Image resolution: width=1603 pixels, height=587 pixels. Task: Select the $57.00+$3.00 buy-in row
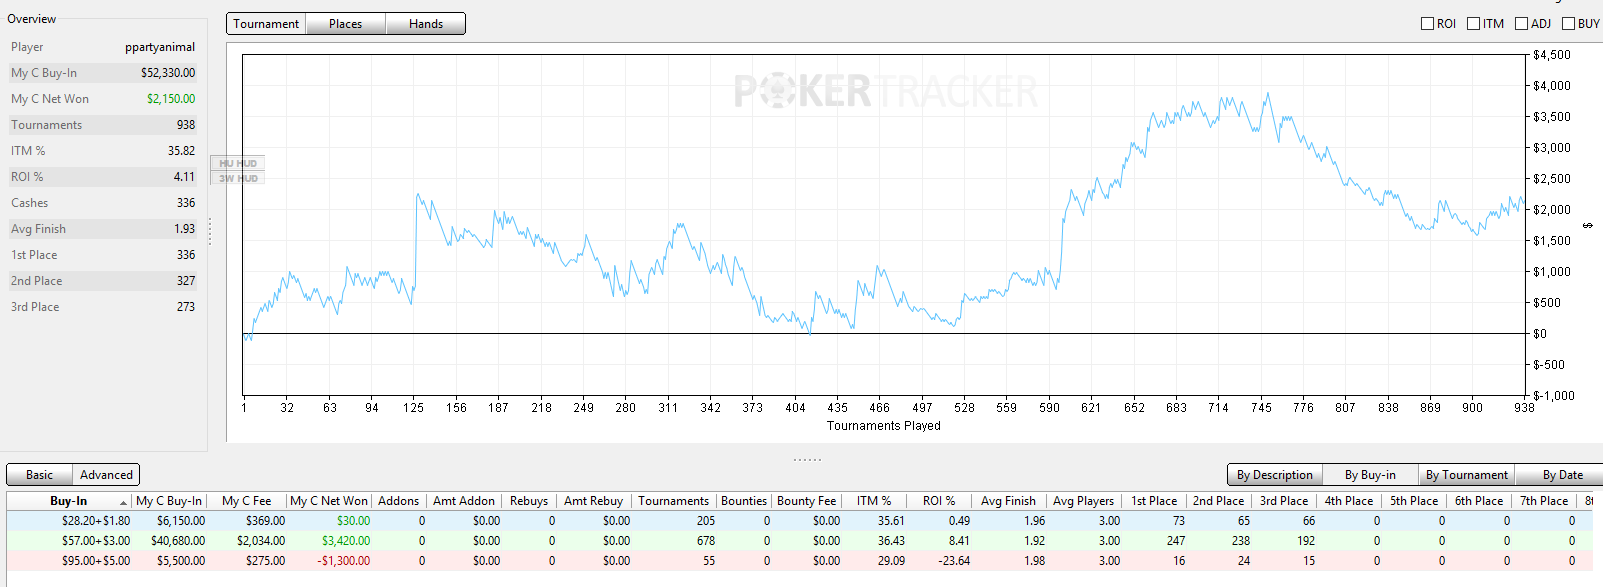pyautogui.click(x=801, y=541)
